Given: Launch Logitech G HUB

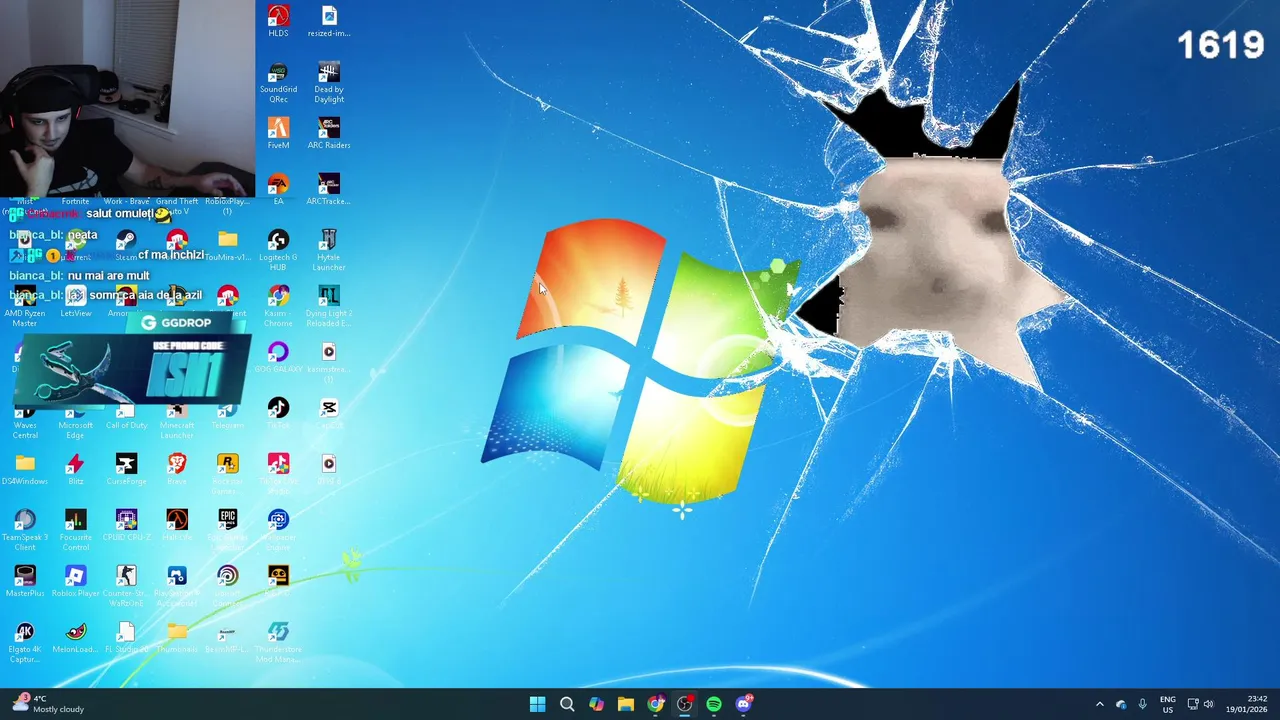Looking at the screenshot, I should (x=278, y=250).
